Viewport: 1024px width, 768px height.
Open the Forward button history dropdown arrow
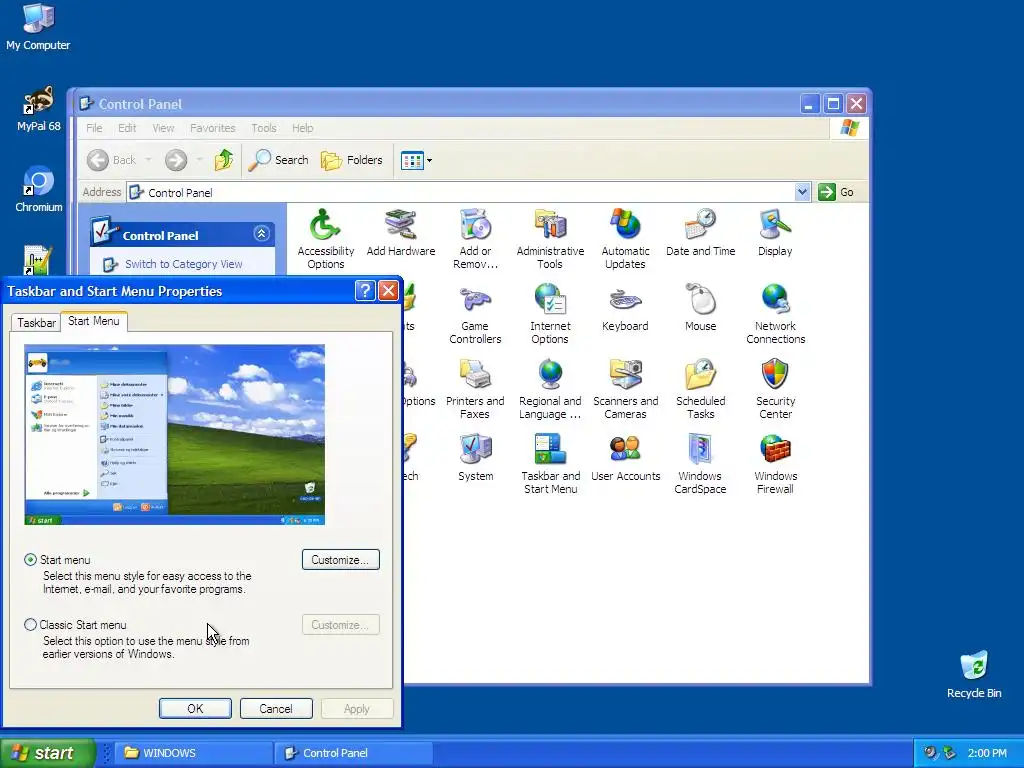tap(199, 159)
